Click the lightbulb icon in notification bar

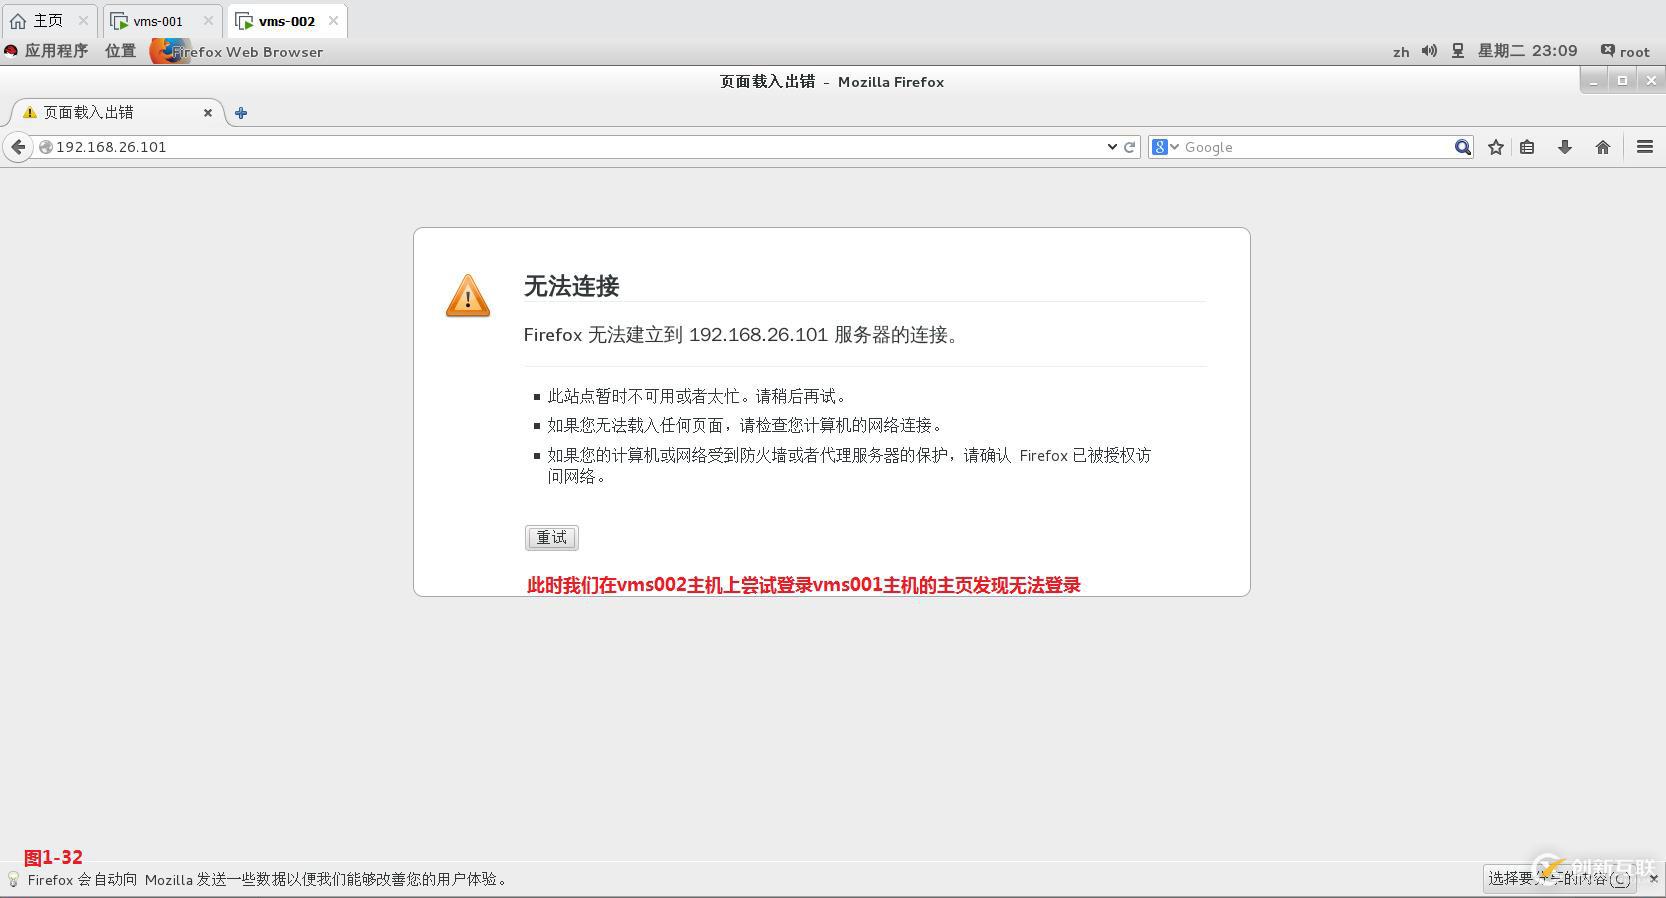point(13,879)
